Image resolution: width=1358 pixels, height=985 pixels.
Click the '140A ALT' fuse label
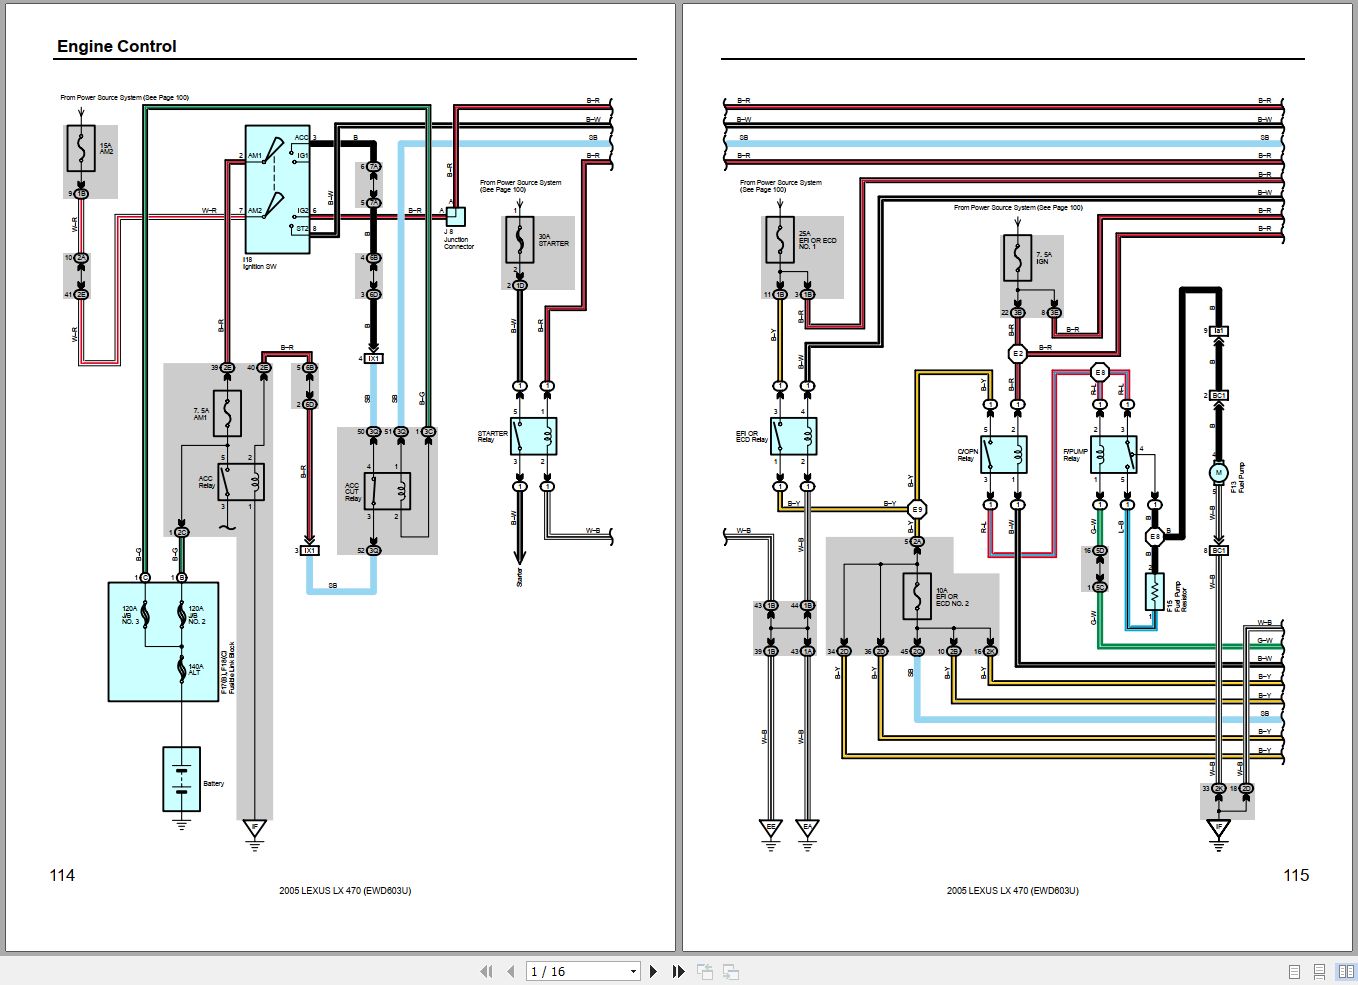[x=196, y=669]
